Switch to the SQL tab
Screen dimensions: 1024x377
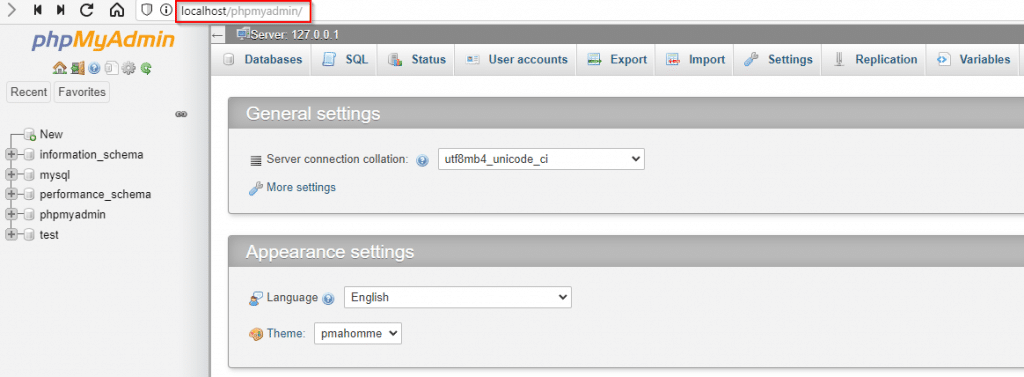point(344,59)
